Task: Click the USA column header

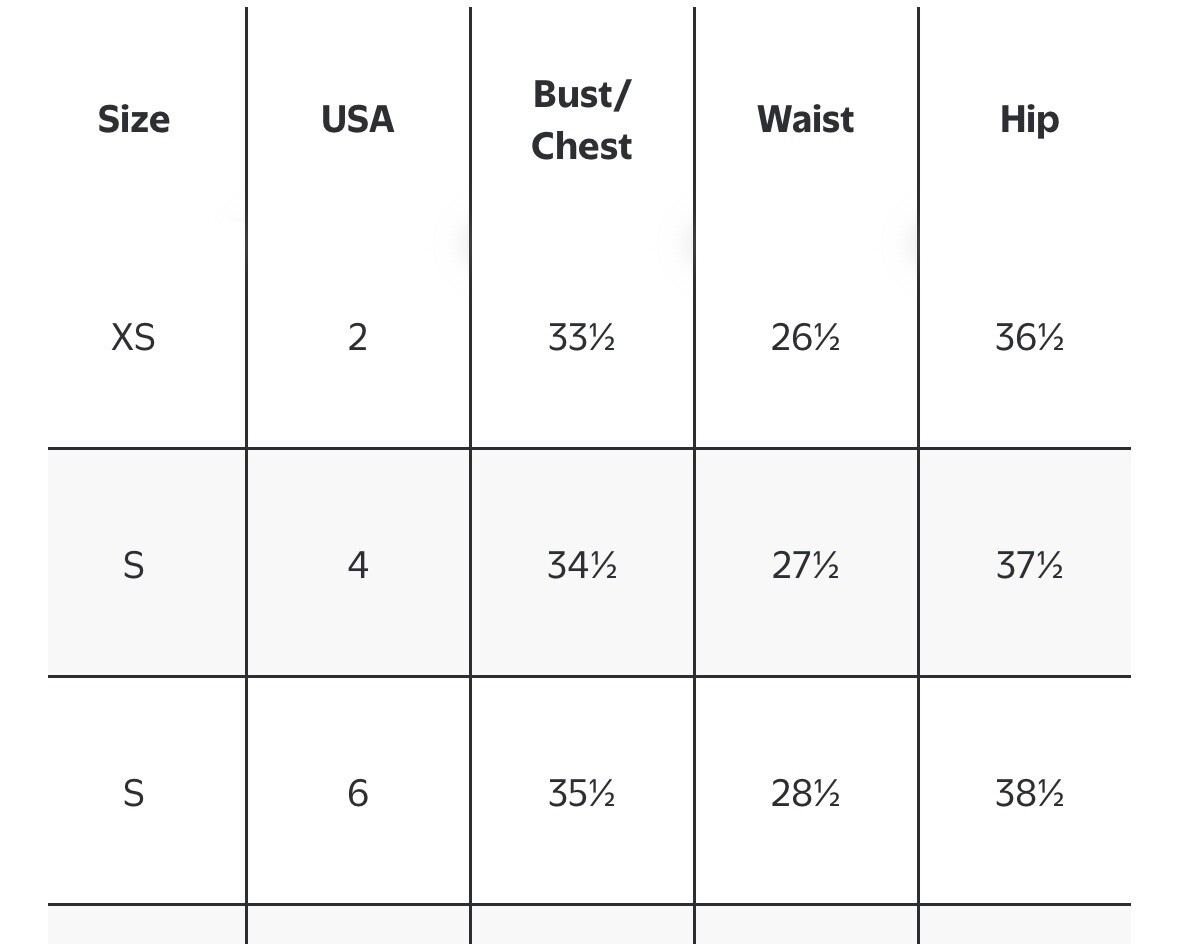Action: pyautogui.click(x=358, y=120)
